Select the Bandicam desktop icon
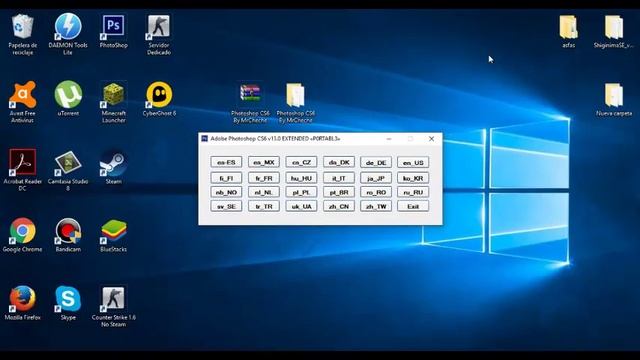The height and width of the screenshot is (360, 640). pyautogui.click(x=68, y=235)
